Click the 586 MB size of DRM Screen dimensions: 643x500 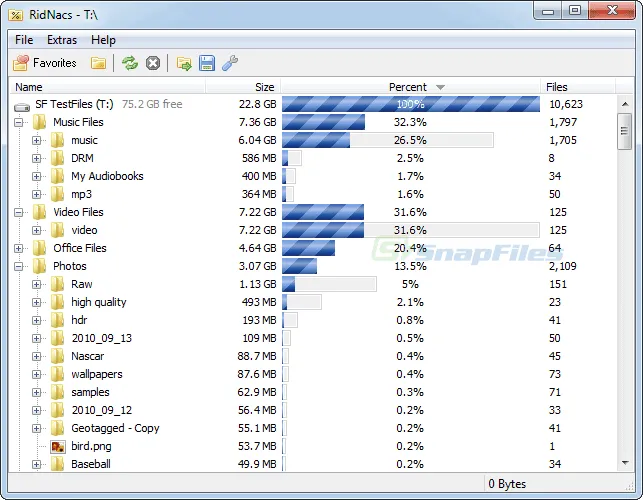coord(259,158)
